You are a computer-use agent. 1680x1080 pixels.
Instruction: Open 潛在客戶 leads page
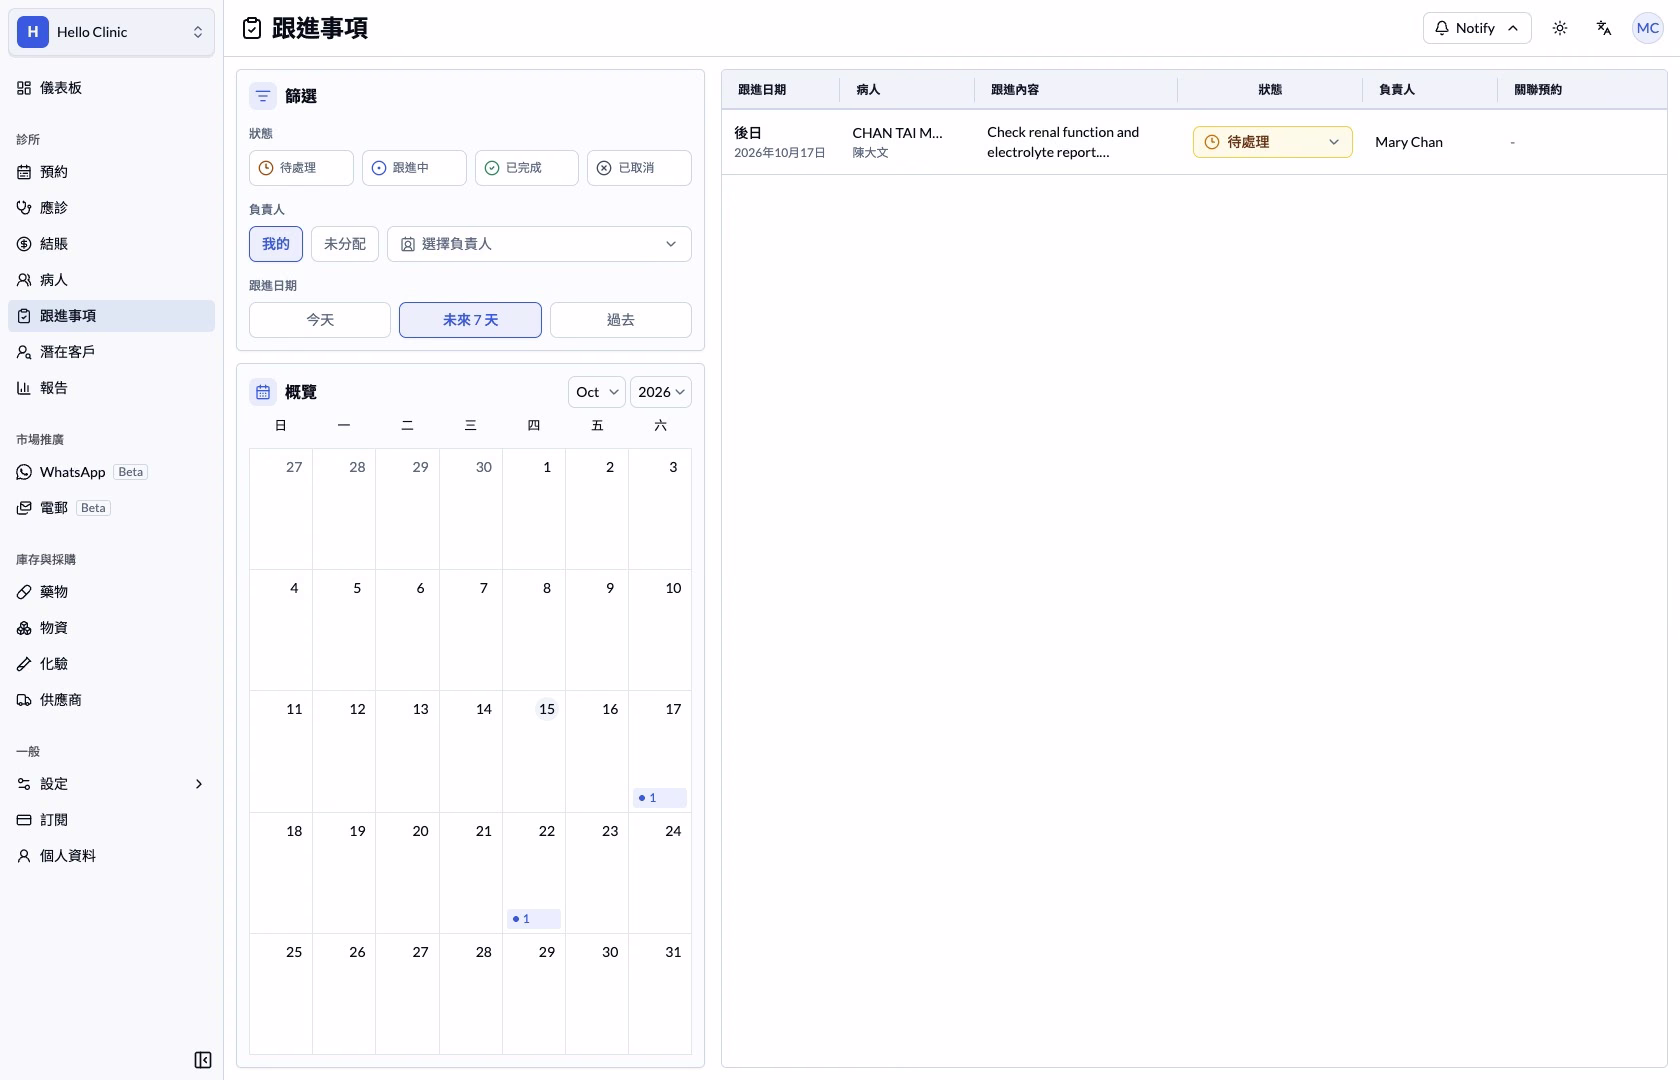click(111, 352)
